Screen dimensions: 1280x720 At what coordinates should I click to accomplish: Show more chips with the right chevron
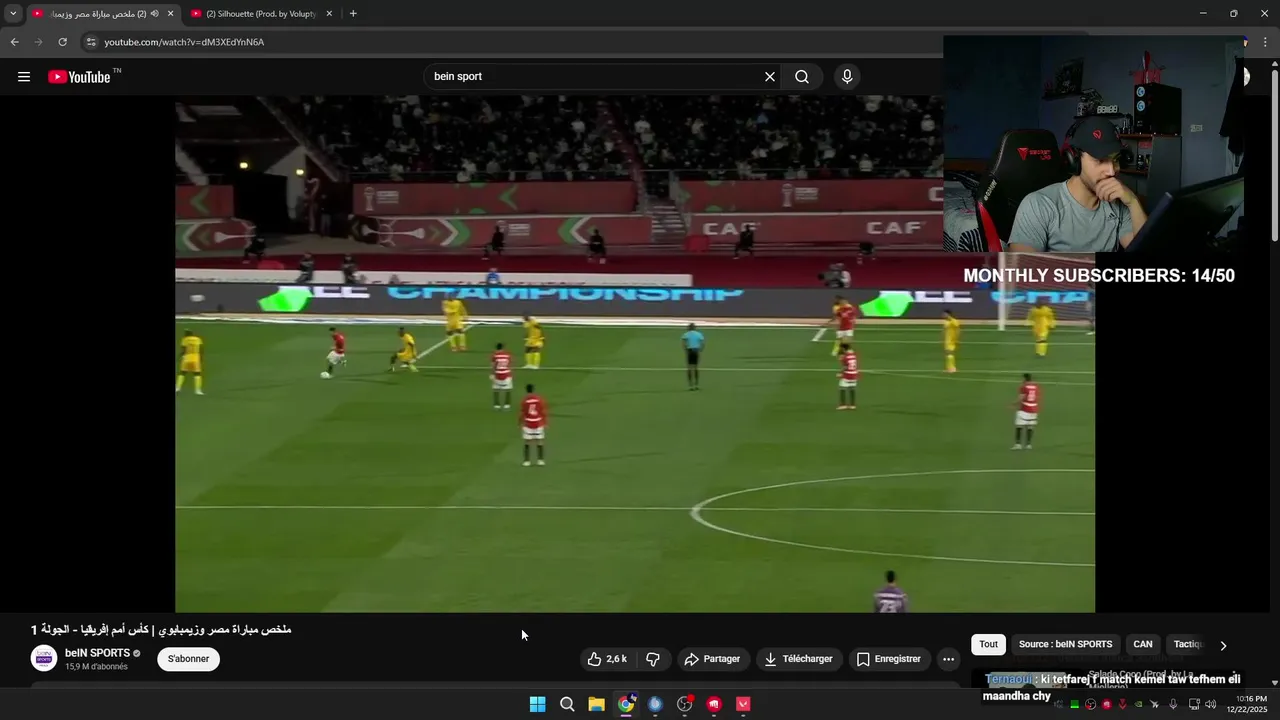point(1223,645)
